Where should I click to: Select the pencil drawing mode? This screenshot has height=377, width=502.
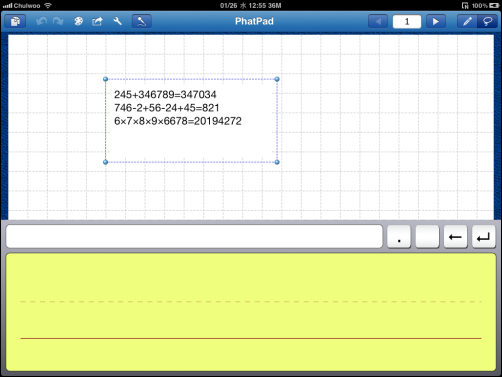pos(467,22)
